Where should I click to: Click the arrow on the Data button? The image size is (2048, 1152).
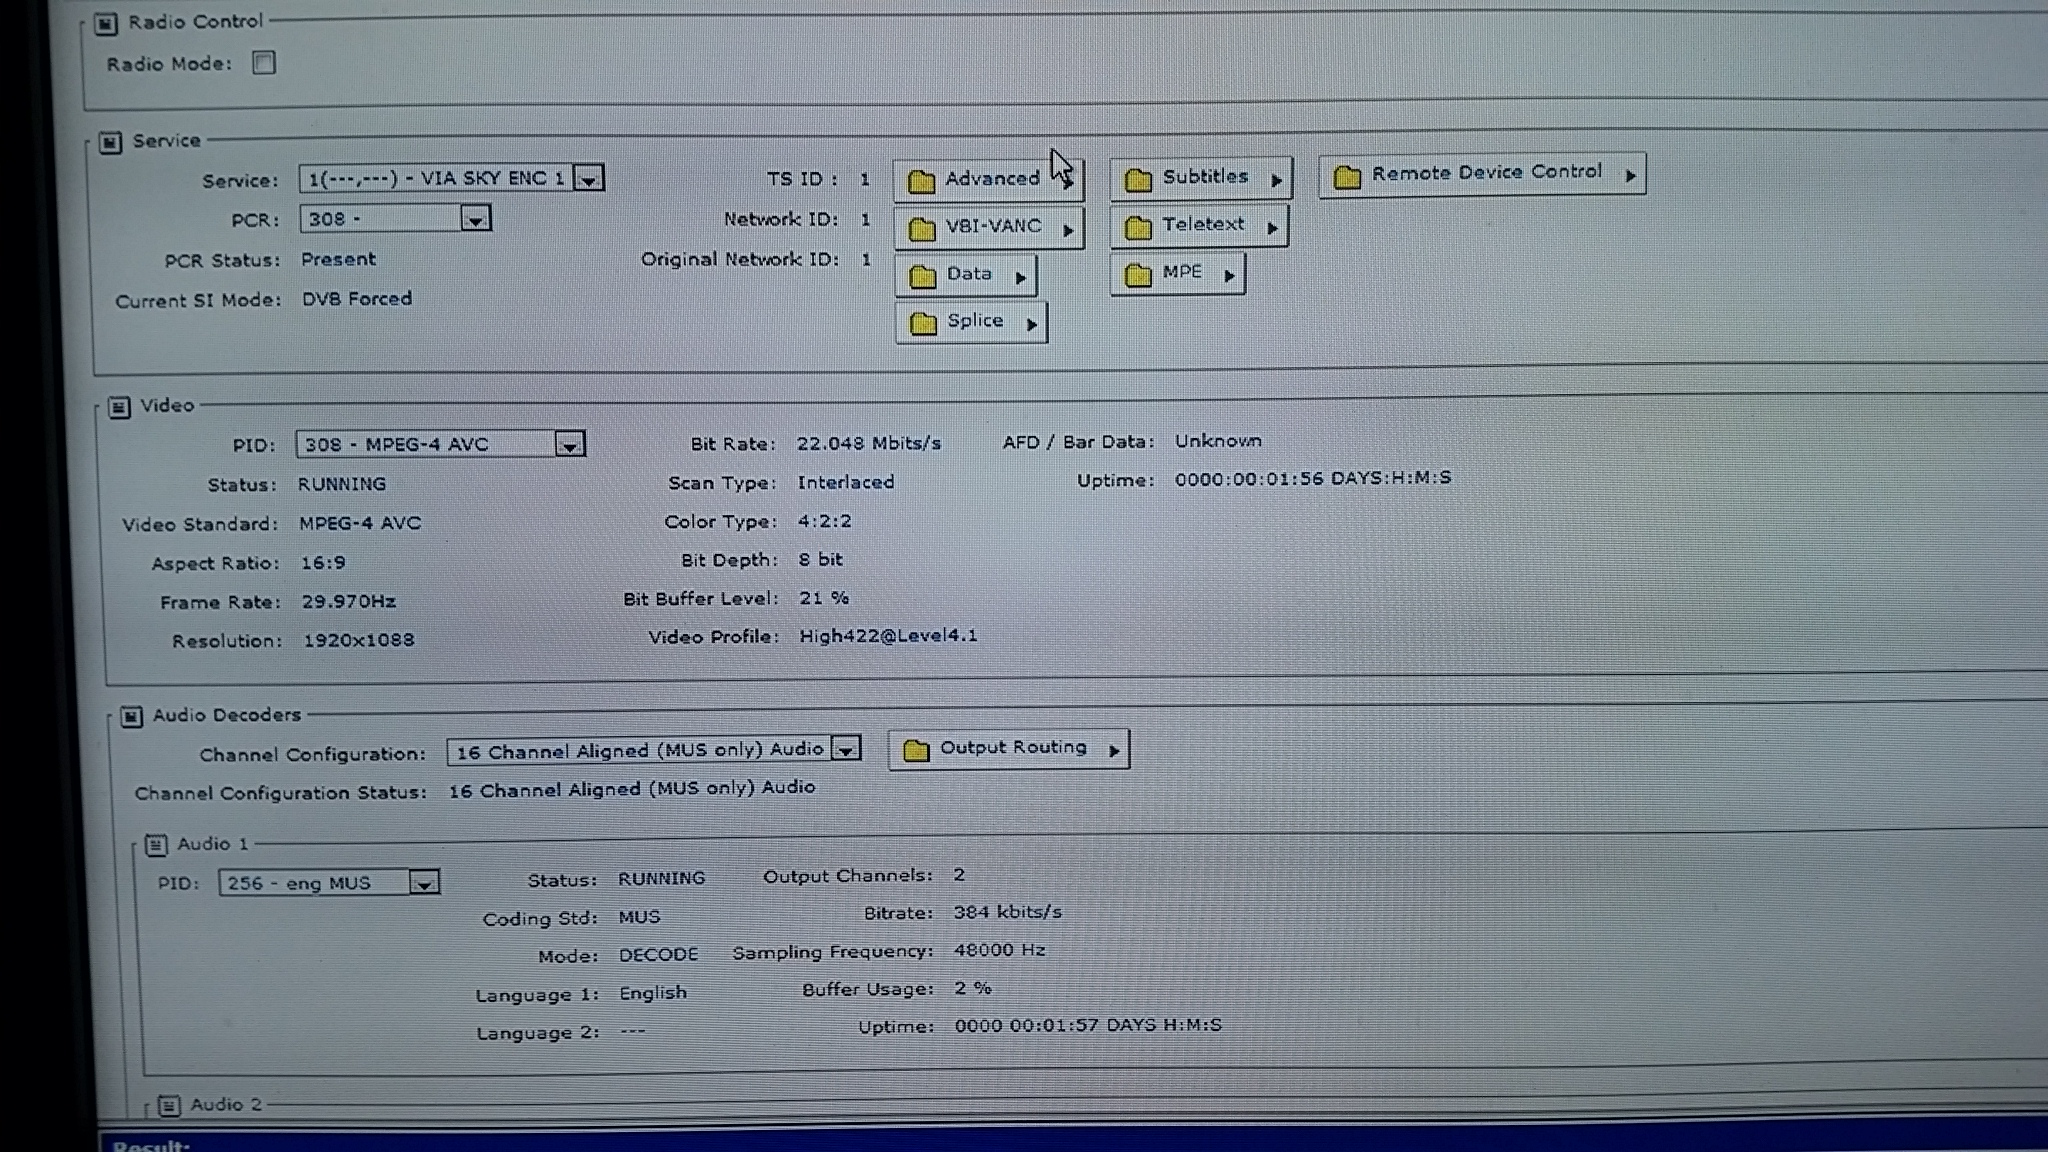(x=1020, y=277)
